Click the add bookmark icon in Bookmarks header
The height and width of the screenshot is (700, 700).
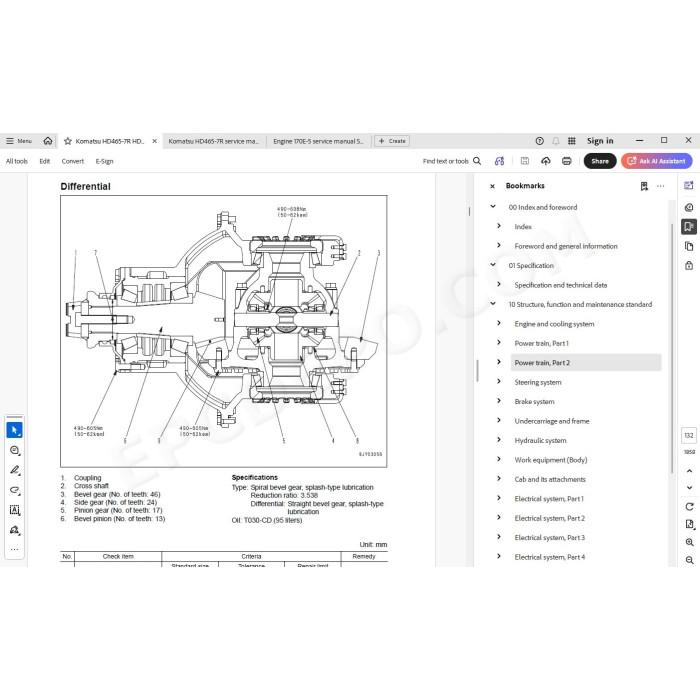pos(644,186)
